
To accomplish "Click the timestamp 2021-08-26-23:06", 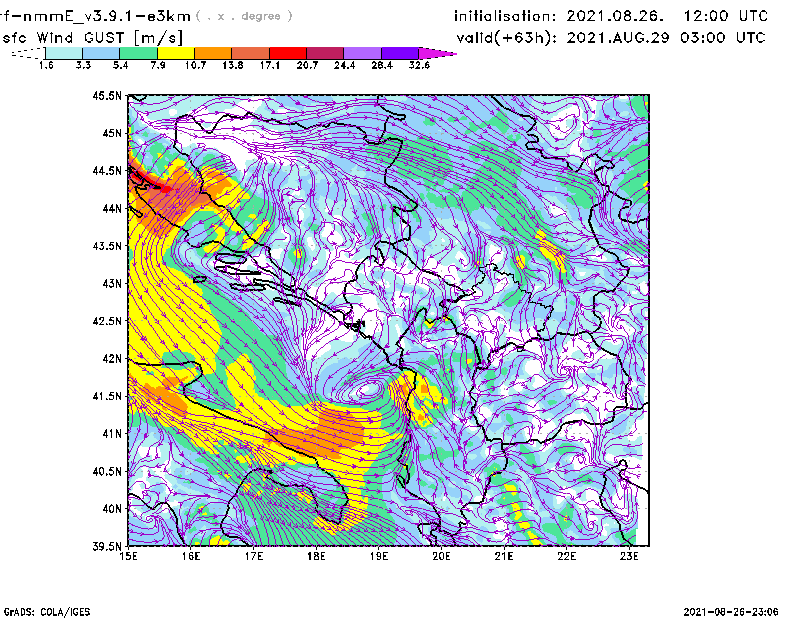I will click(731, 612).
